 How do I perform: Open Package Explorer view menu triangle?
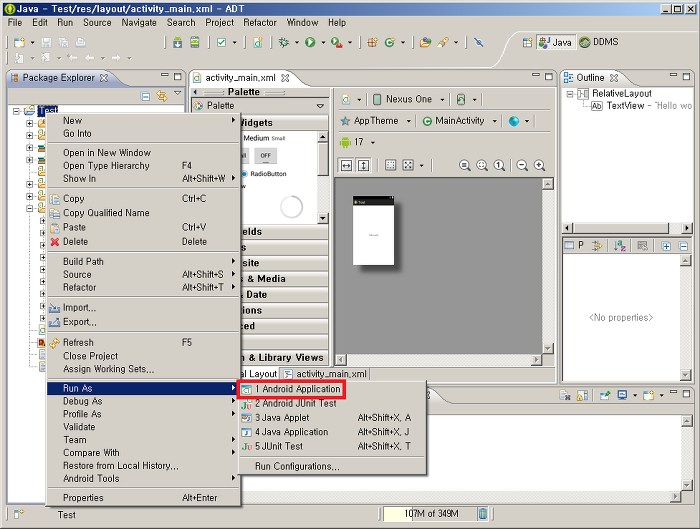tap(178, 93)
